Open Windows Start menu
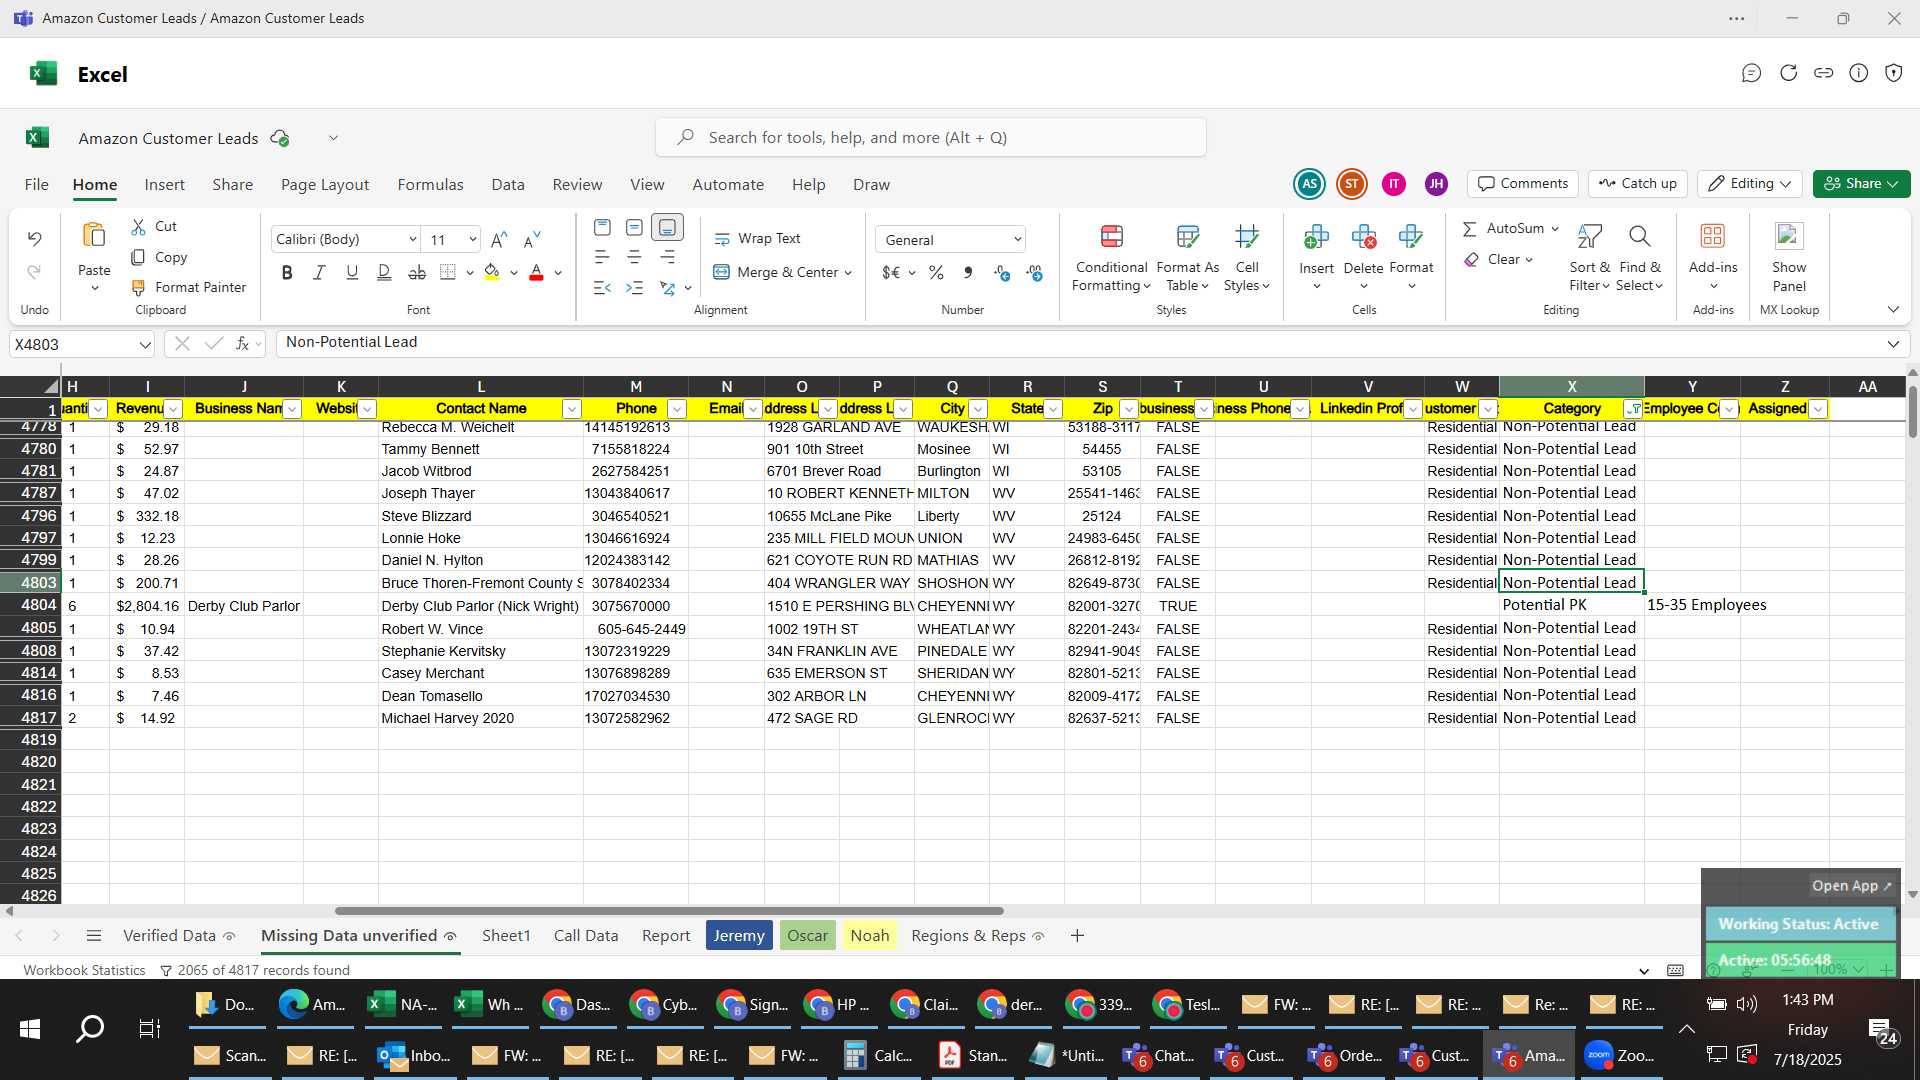Viewport: 1920px width, 1080px height. (30, 1029)
